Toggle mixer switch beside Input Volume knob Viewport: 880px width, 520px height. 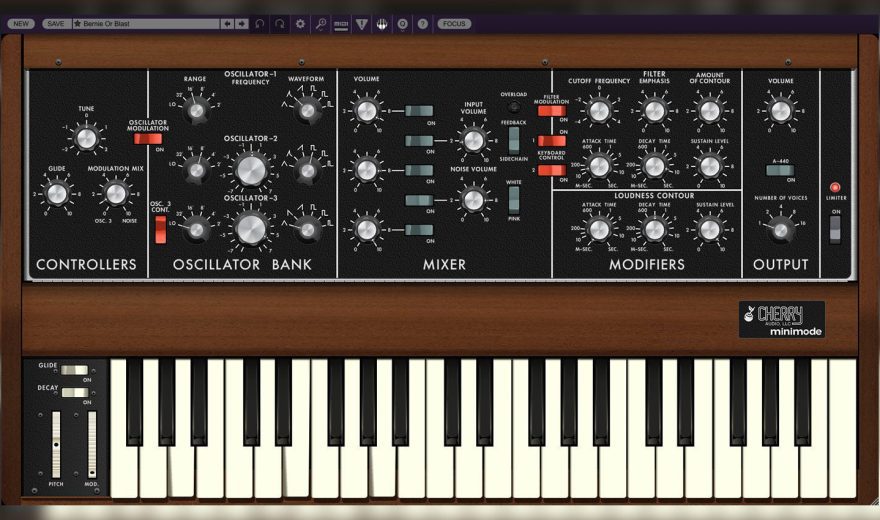click(419, 141)
